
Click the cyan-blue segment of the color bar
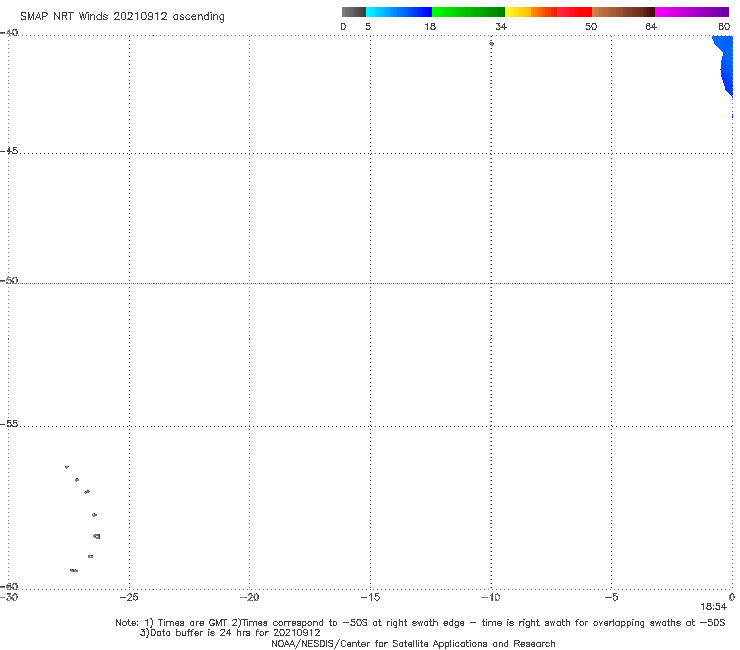click(399, 12)
